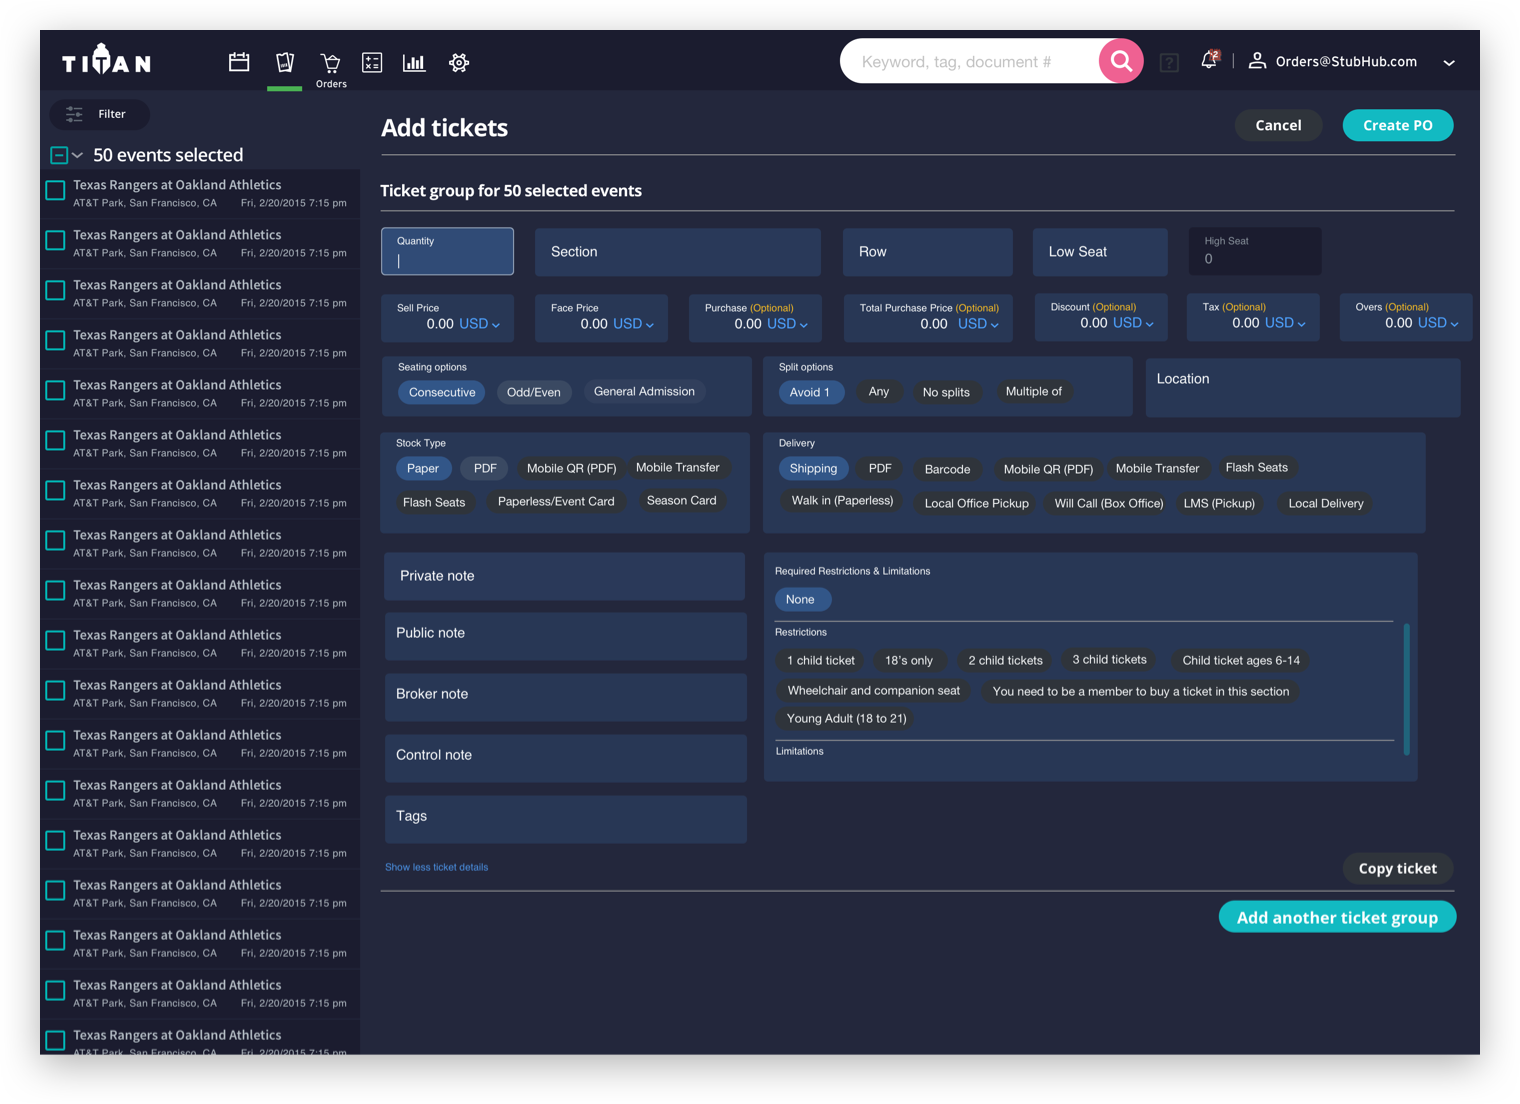1520x1104 pixels.
Task: Choose the No splits option
Action: click(946, 392)
